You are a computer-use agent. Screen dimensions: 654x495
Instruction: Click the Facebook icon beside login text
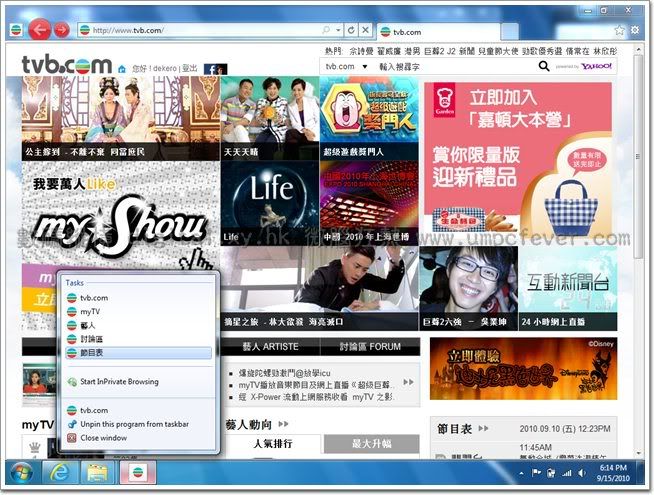(x=215, y=69)
